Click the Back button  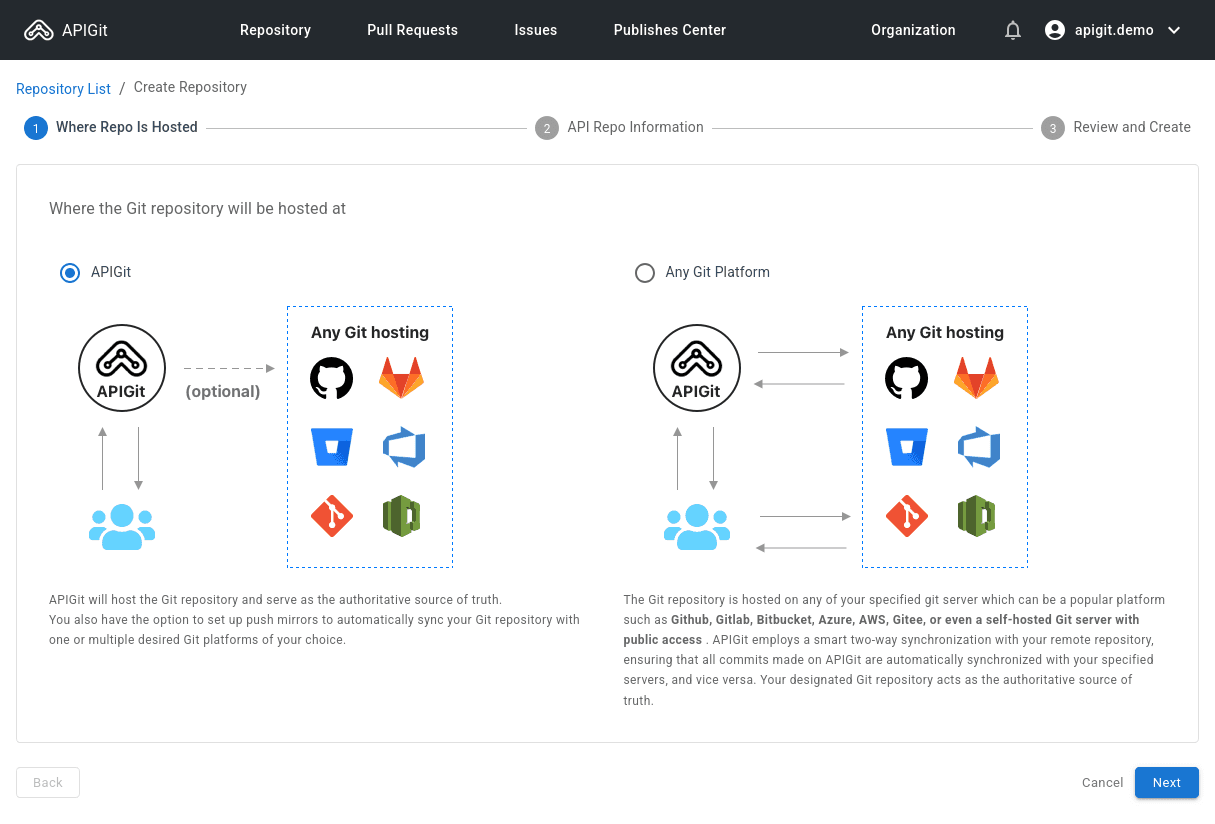coord(48,783)
